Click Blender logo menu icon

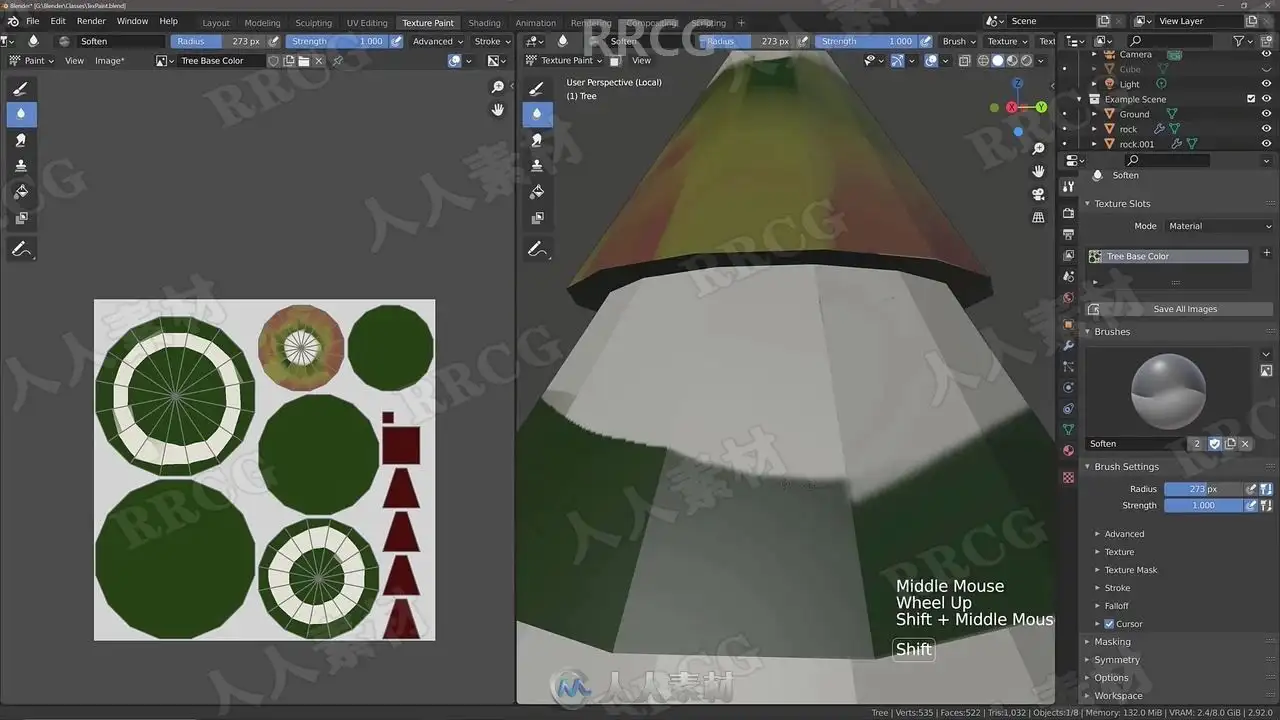[12, 21]
